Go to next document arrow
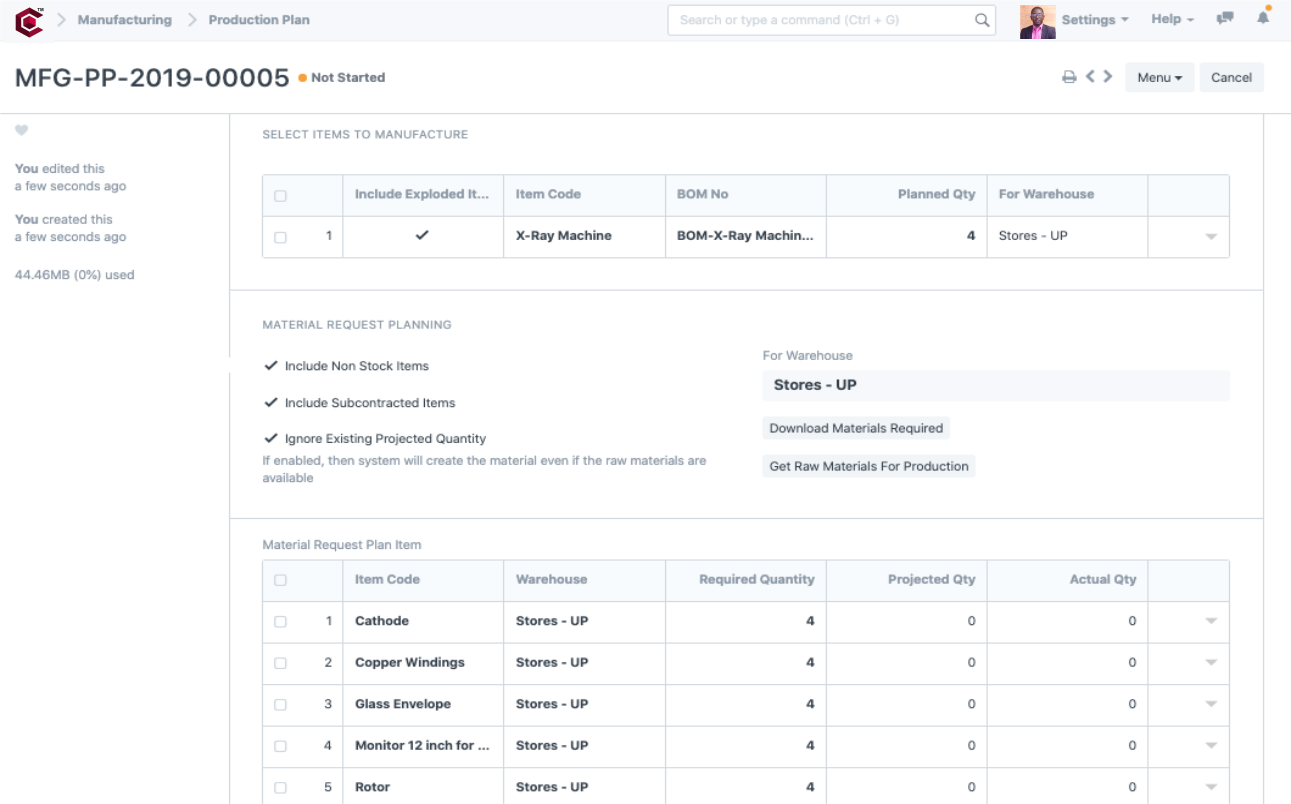This screenshot has width=1291, height=804. point(1108,76)
